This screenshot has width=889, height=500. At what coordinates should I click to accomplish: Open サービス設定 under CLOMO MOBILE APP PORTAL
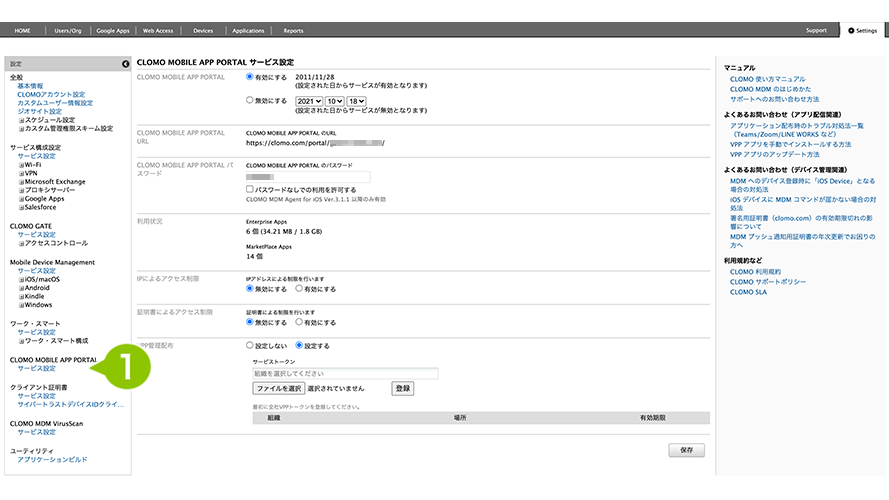click(37, 368)
